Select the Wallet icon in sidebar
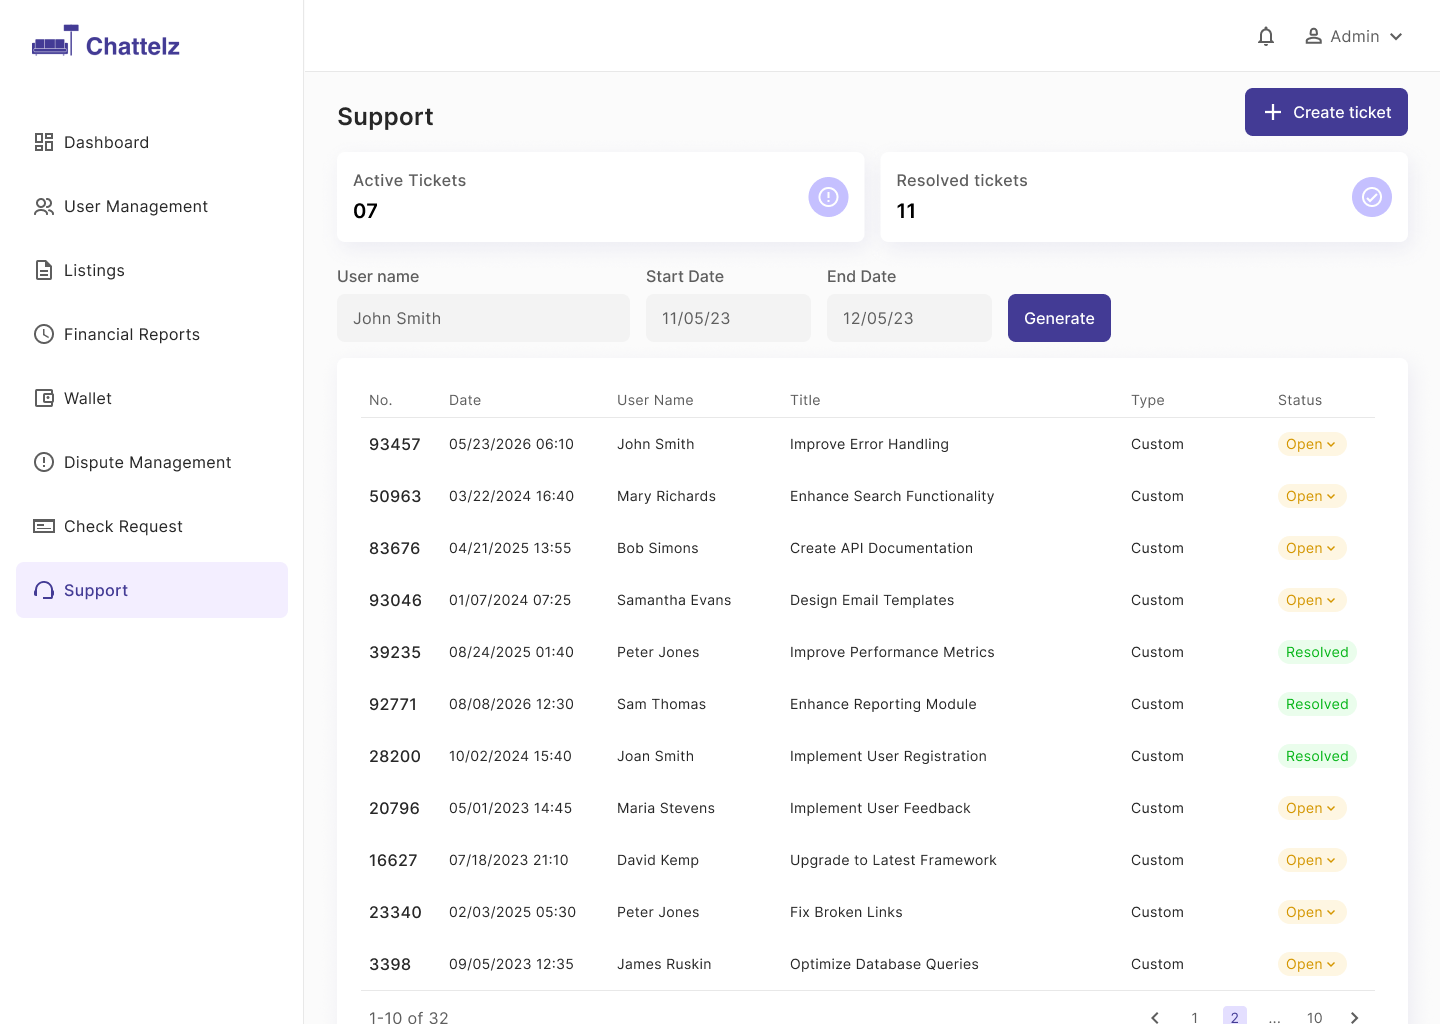1440x1024 pixels. 44,398
